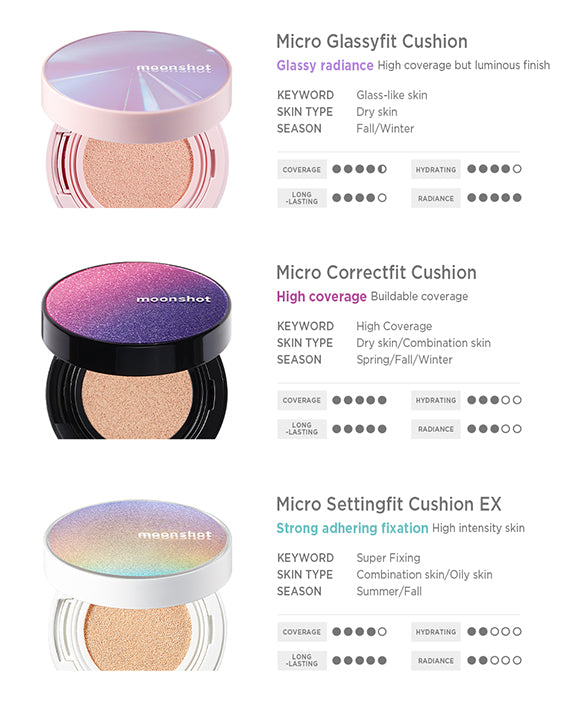
Task: Click Glassyfit HYDRATING label badge
Action: [x=435, y=169]
